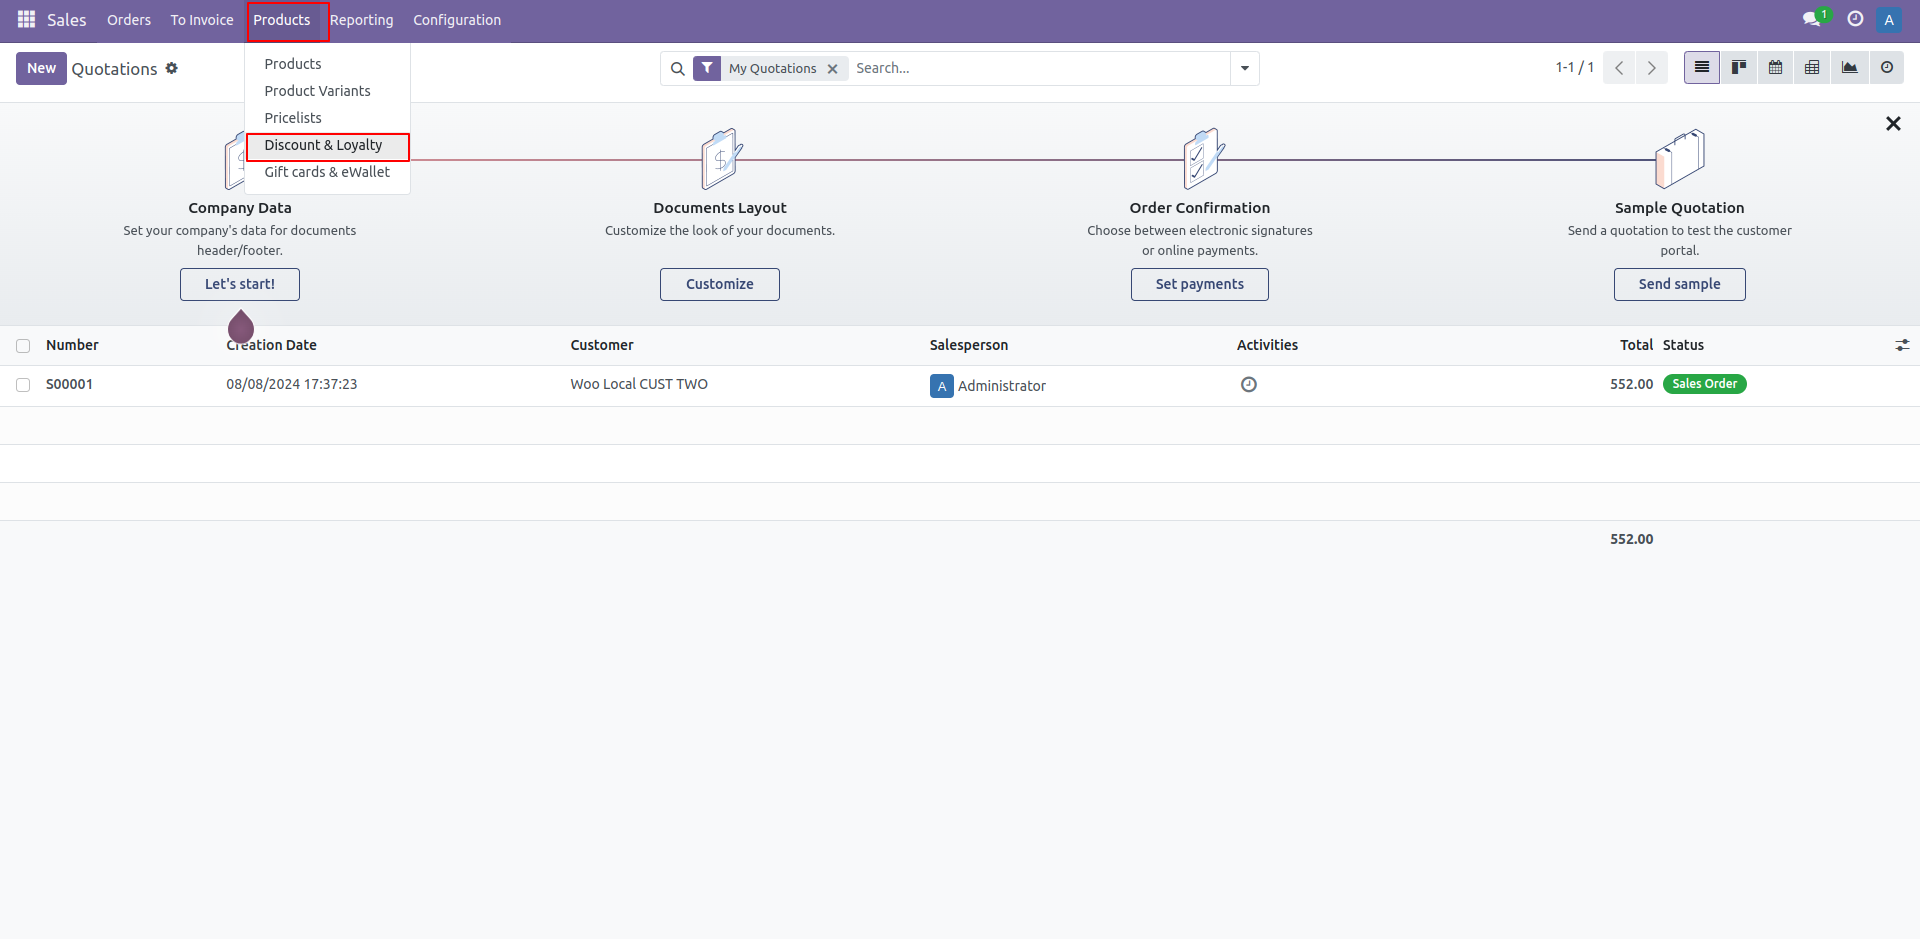The width and height of the screenshot is (1920, 939).
Task: Open the Configuration menu
Action: (456, 20)
